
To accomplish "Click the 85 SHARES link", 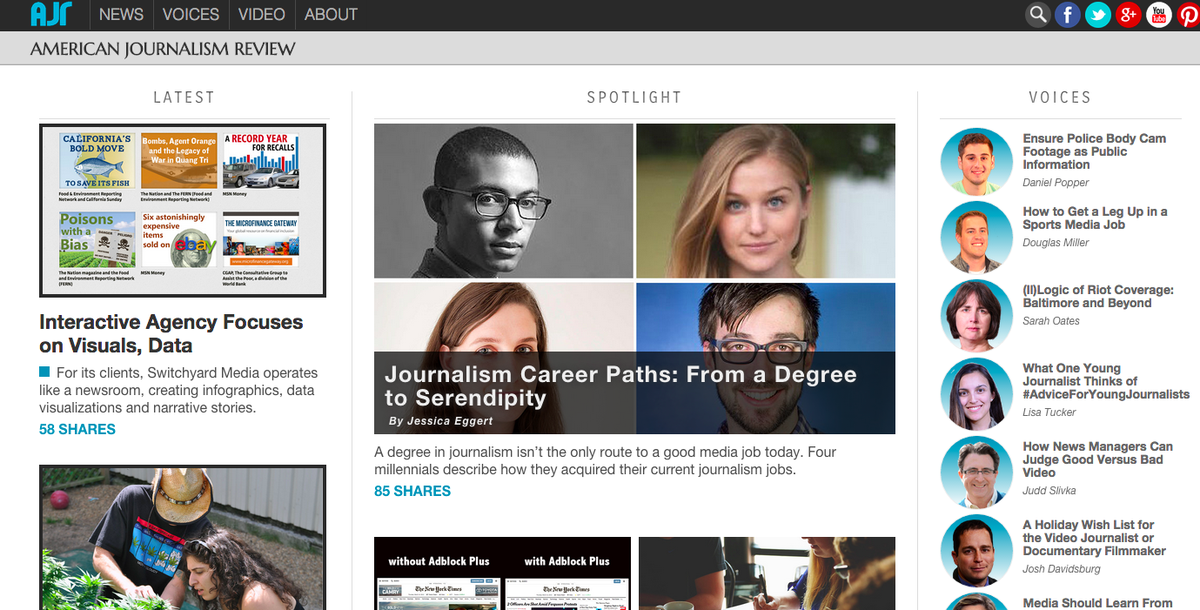I will point(412,491).
